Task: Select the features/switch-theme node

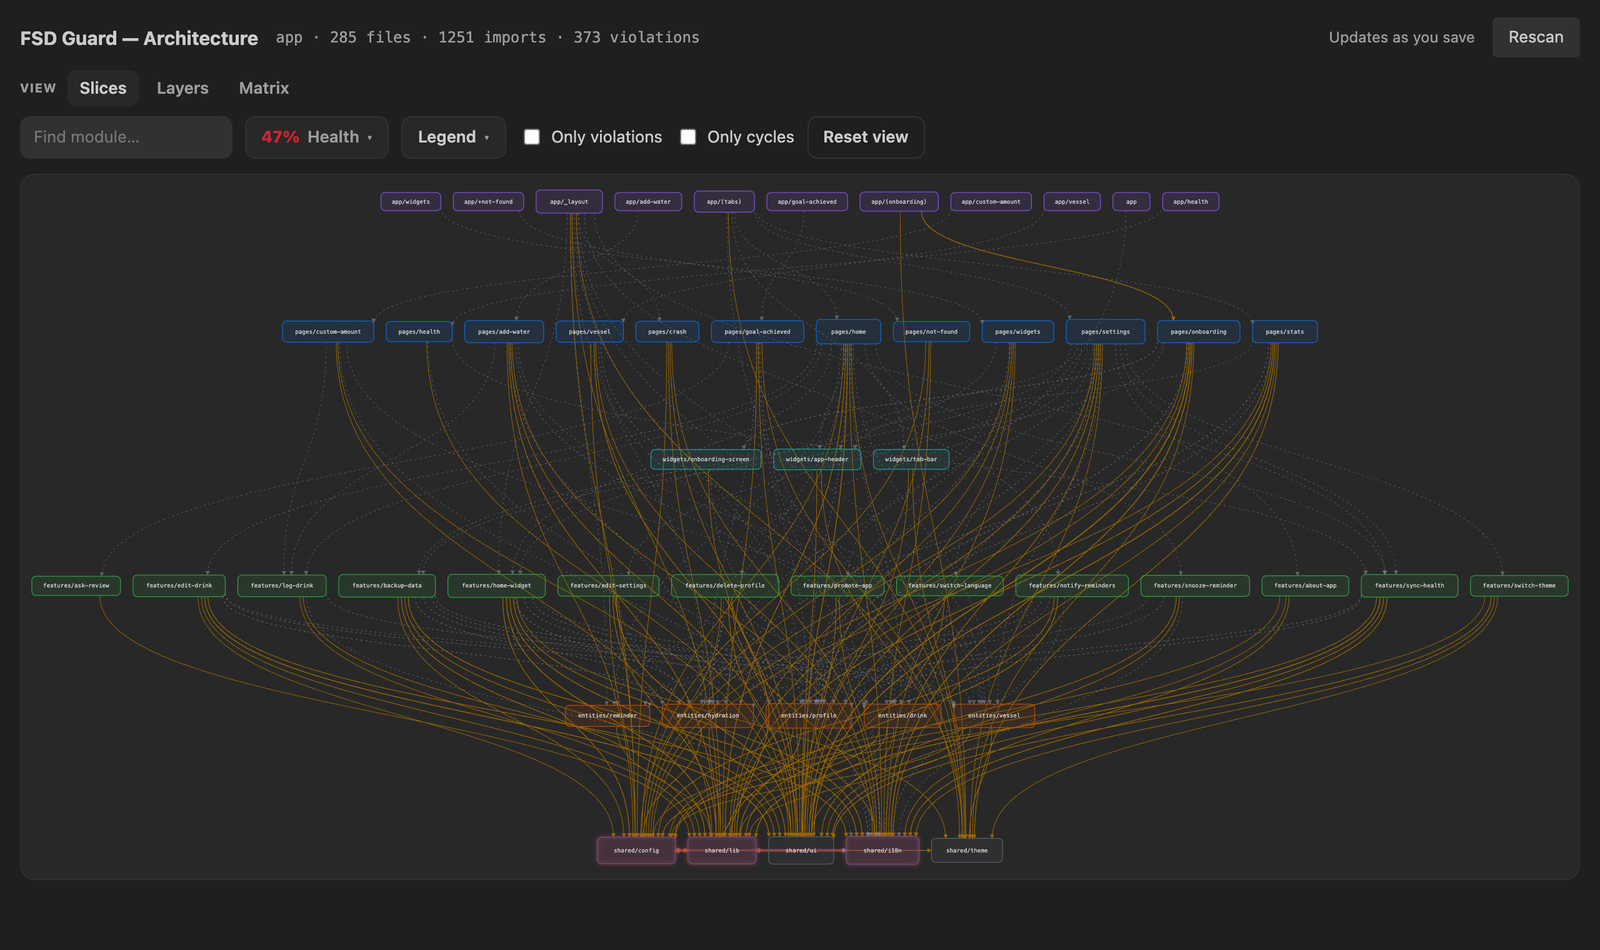Action: pos(1519,586)
